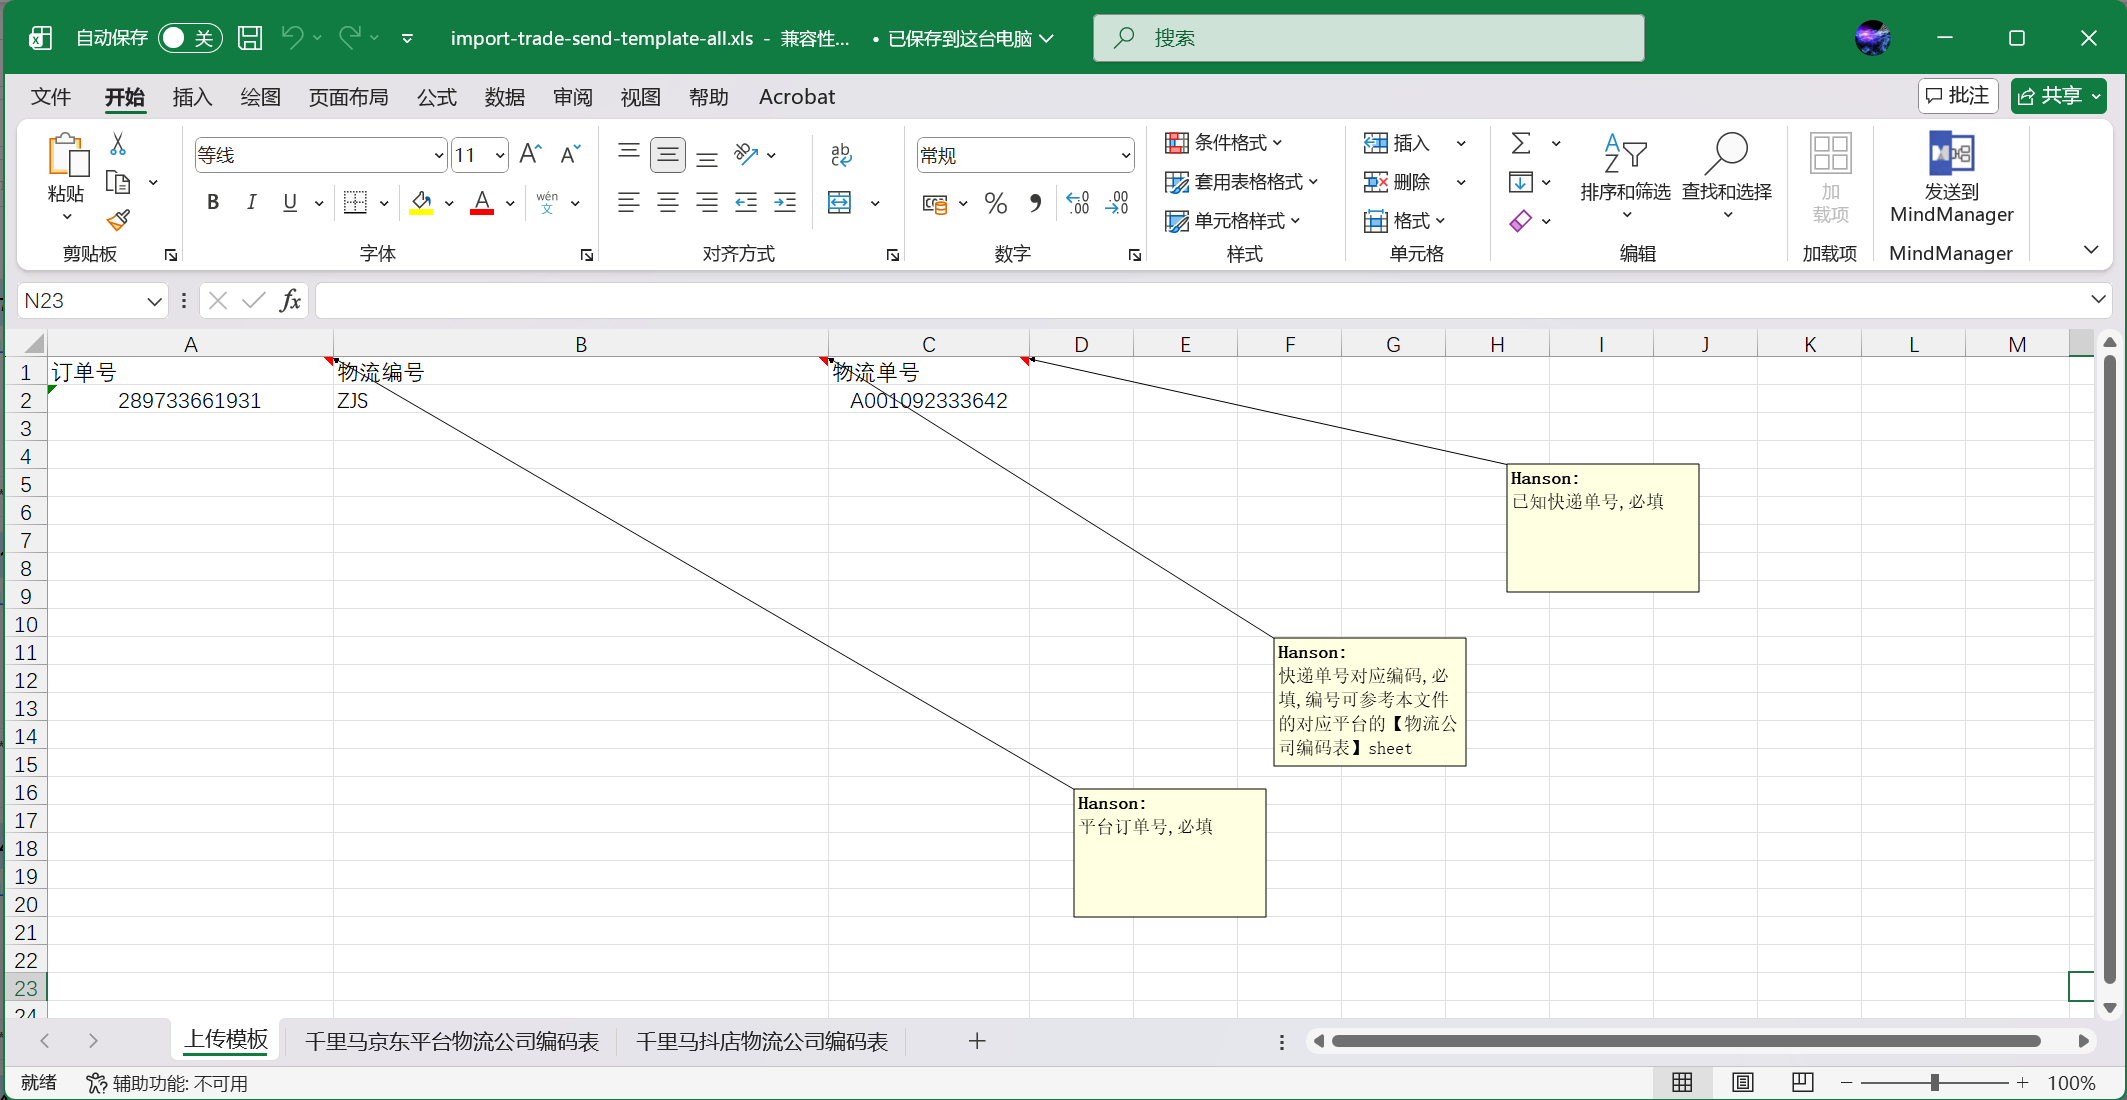Toggle italic formatting
The height and width of the screenshot is (1100, 2127).
251,203
